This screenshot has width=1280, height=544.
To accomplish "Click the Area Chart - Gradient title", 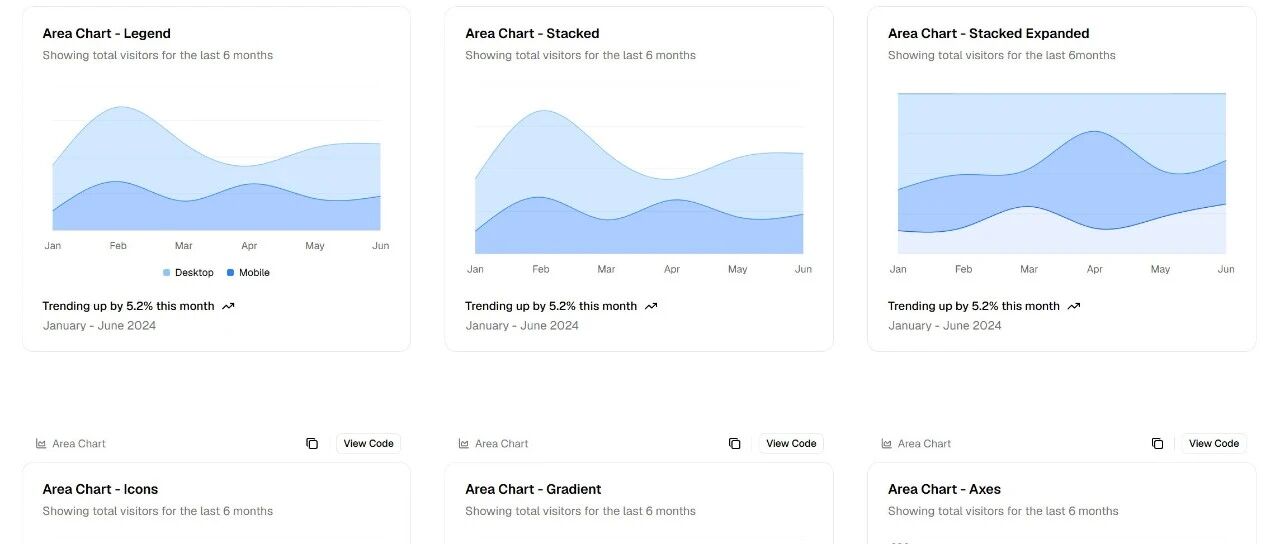I will 533,489.
